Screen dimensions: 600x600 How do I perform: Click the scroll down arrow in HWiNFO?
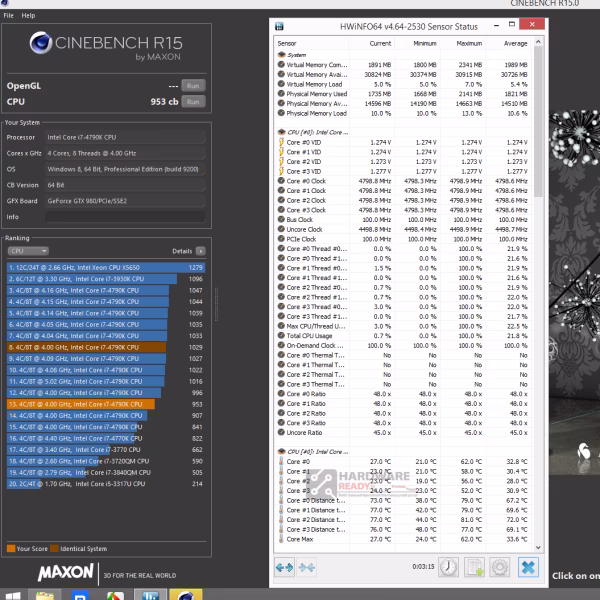point(538,548)
